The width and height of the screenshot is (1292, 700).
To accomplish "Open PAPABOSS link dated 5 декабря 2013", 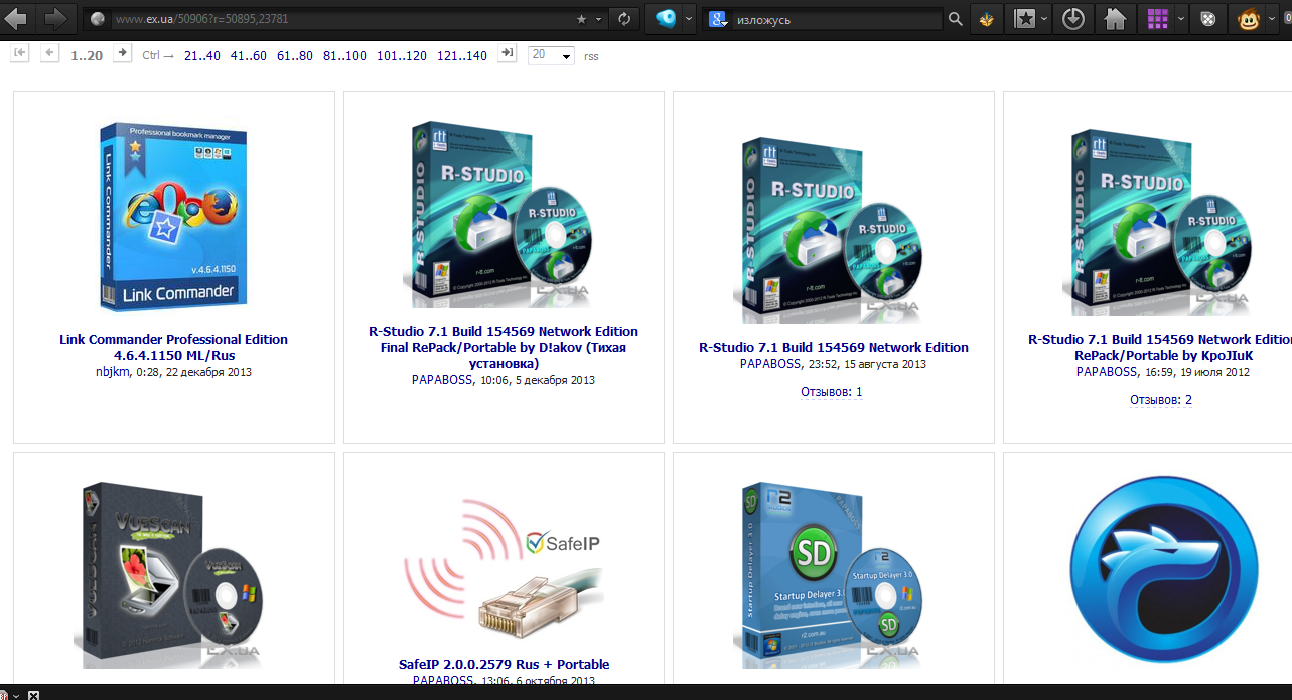I will coord(443,380).
